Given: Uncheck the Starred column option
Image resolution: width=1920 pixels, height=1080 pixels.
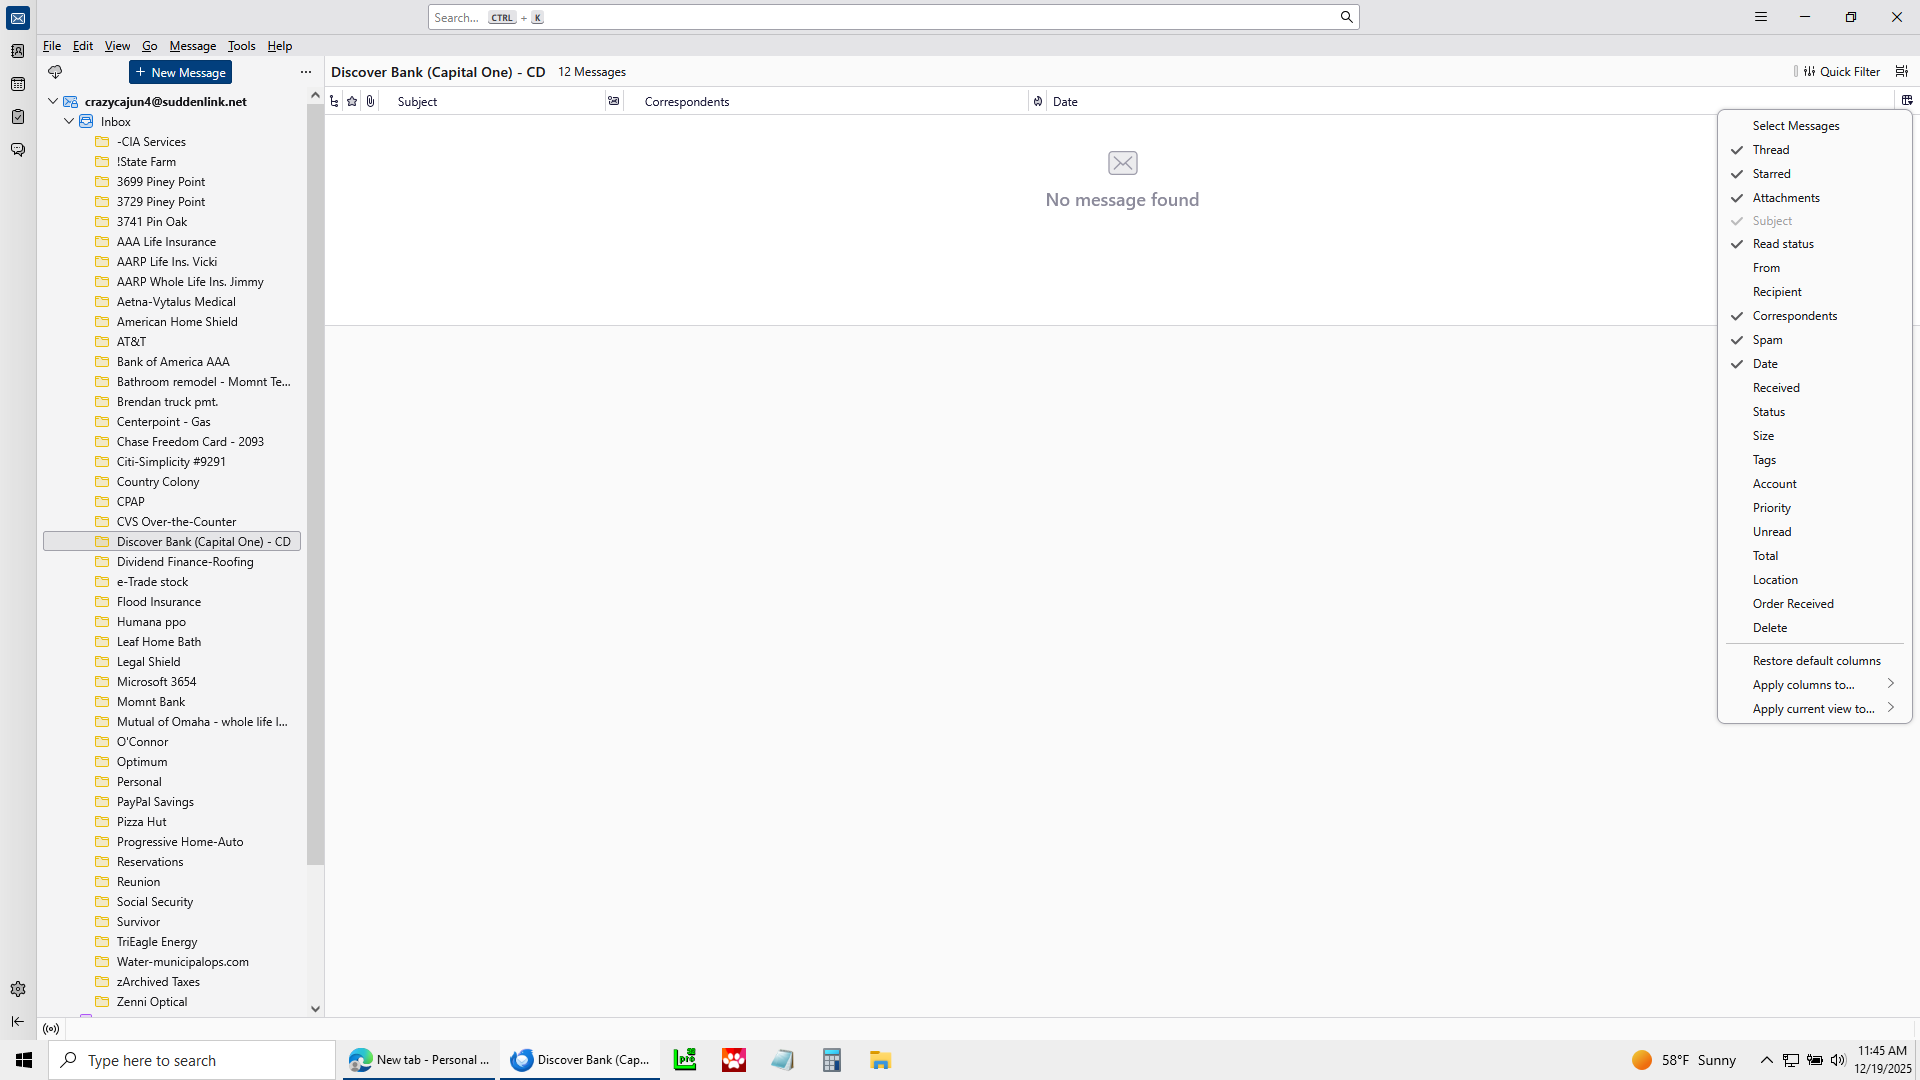Looking at the screenshot, I should [1771, 174].
